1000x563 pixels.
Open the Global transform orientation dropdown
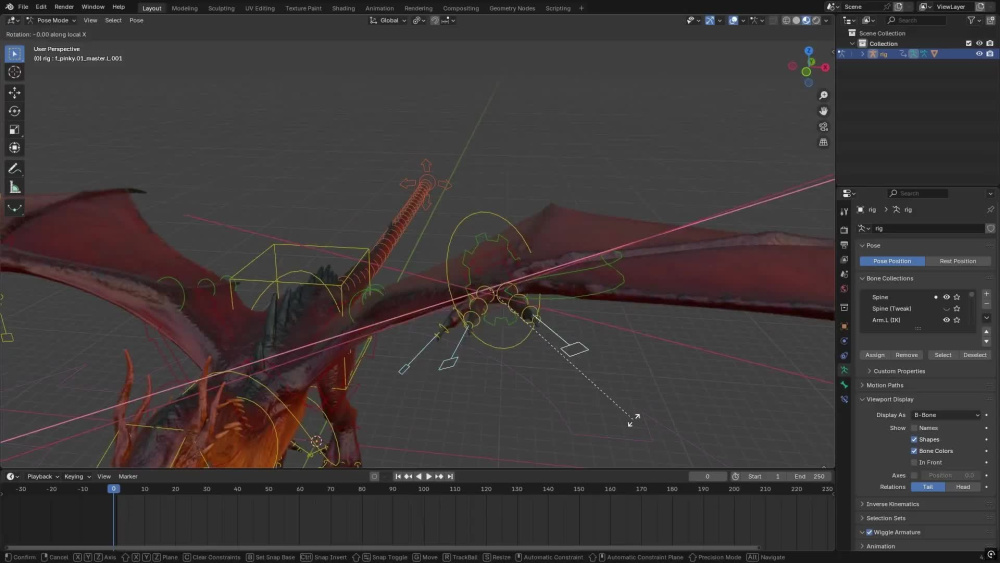(x=388, y=20)
